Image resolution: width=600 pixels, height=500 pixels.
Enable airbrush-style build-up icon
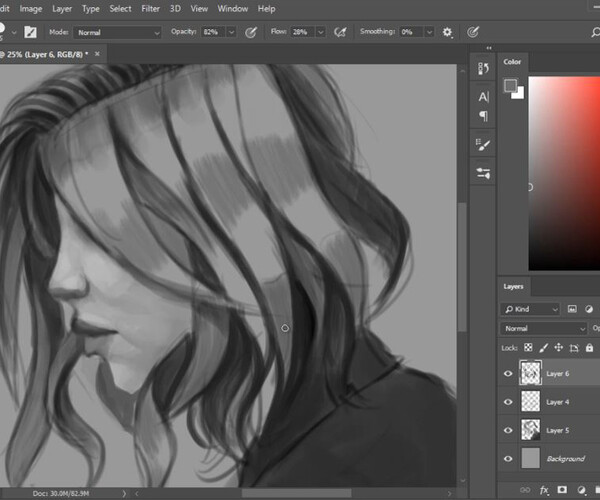click(x=340, y=33)
